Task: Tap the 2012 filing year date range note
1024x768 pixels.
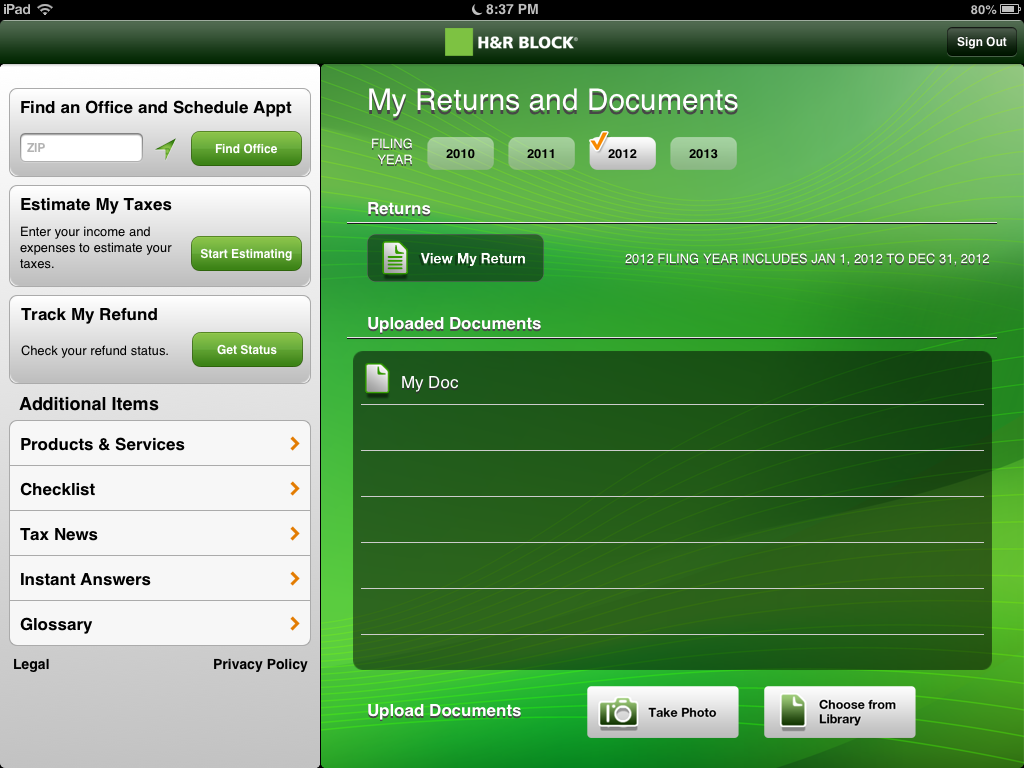Action: pos(807,259)
